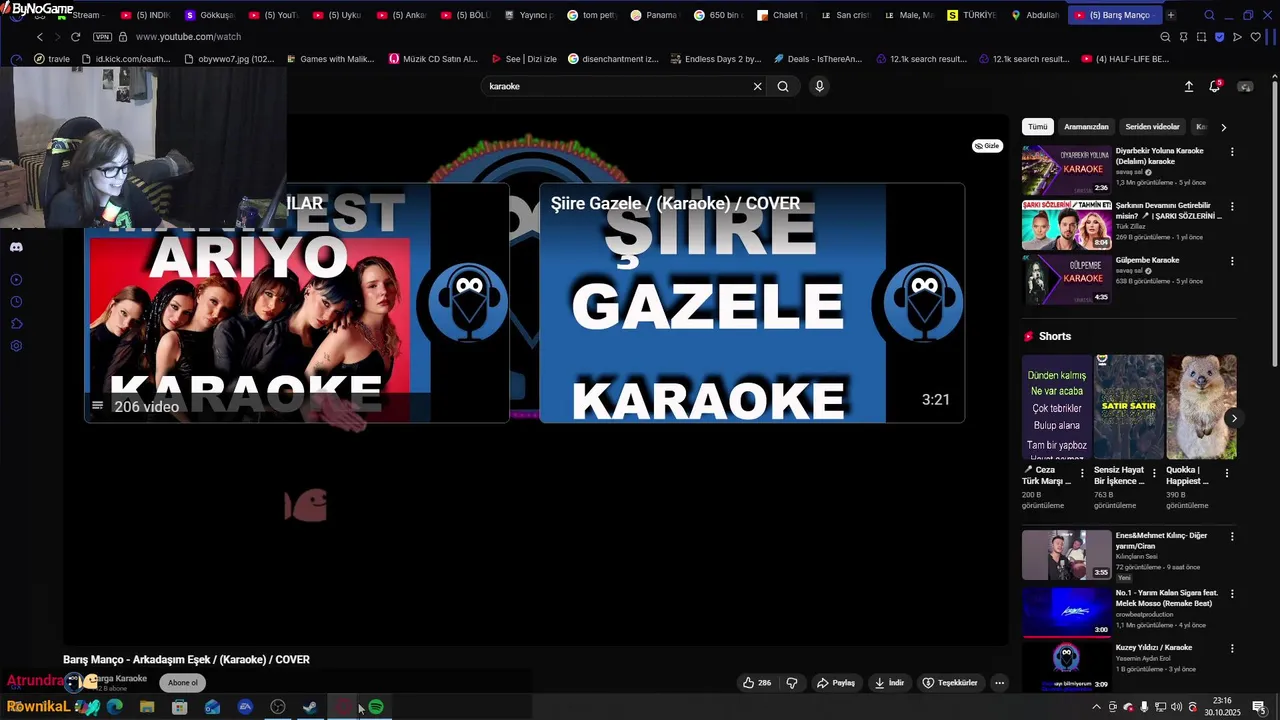This screenshot has height=720, width=1280.
Task: Click the taskbar clock showing 23:16
Action: pyautogui.click(x=1222, y=707)
